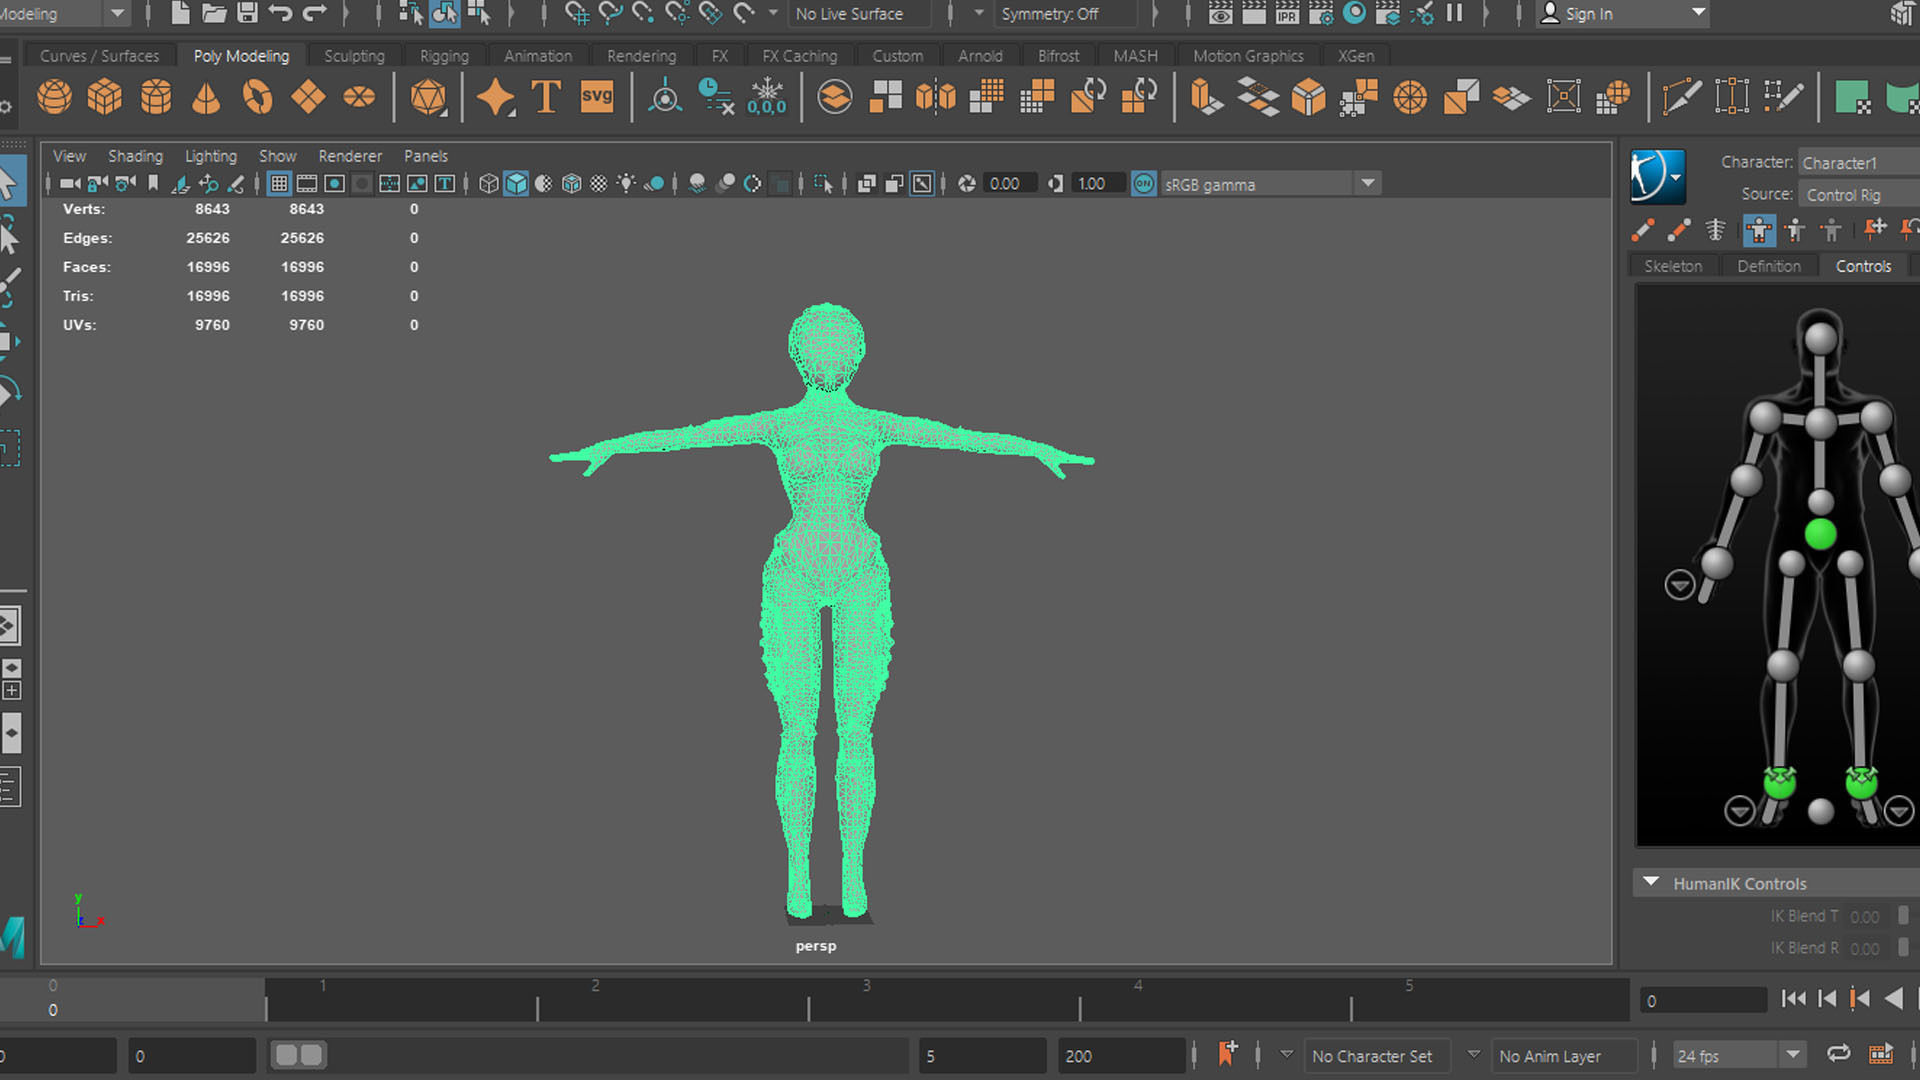Click the IK Blend R slider
Viewport: 1920px width, 1080px height.
pyautogui.click(x=1903, y=947)
